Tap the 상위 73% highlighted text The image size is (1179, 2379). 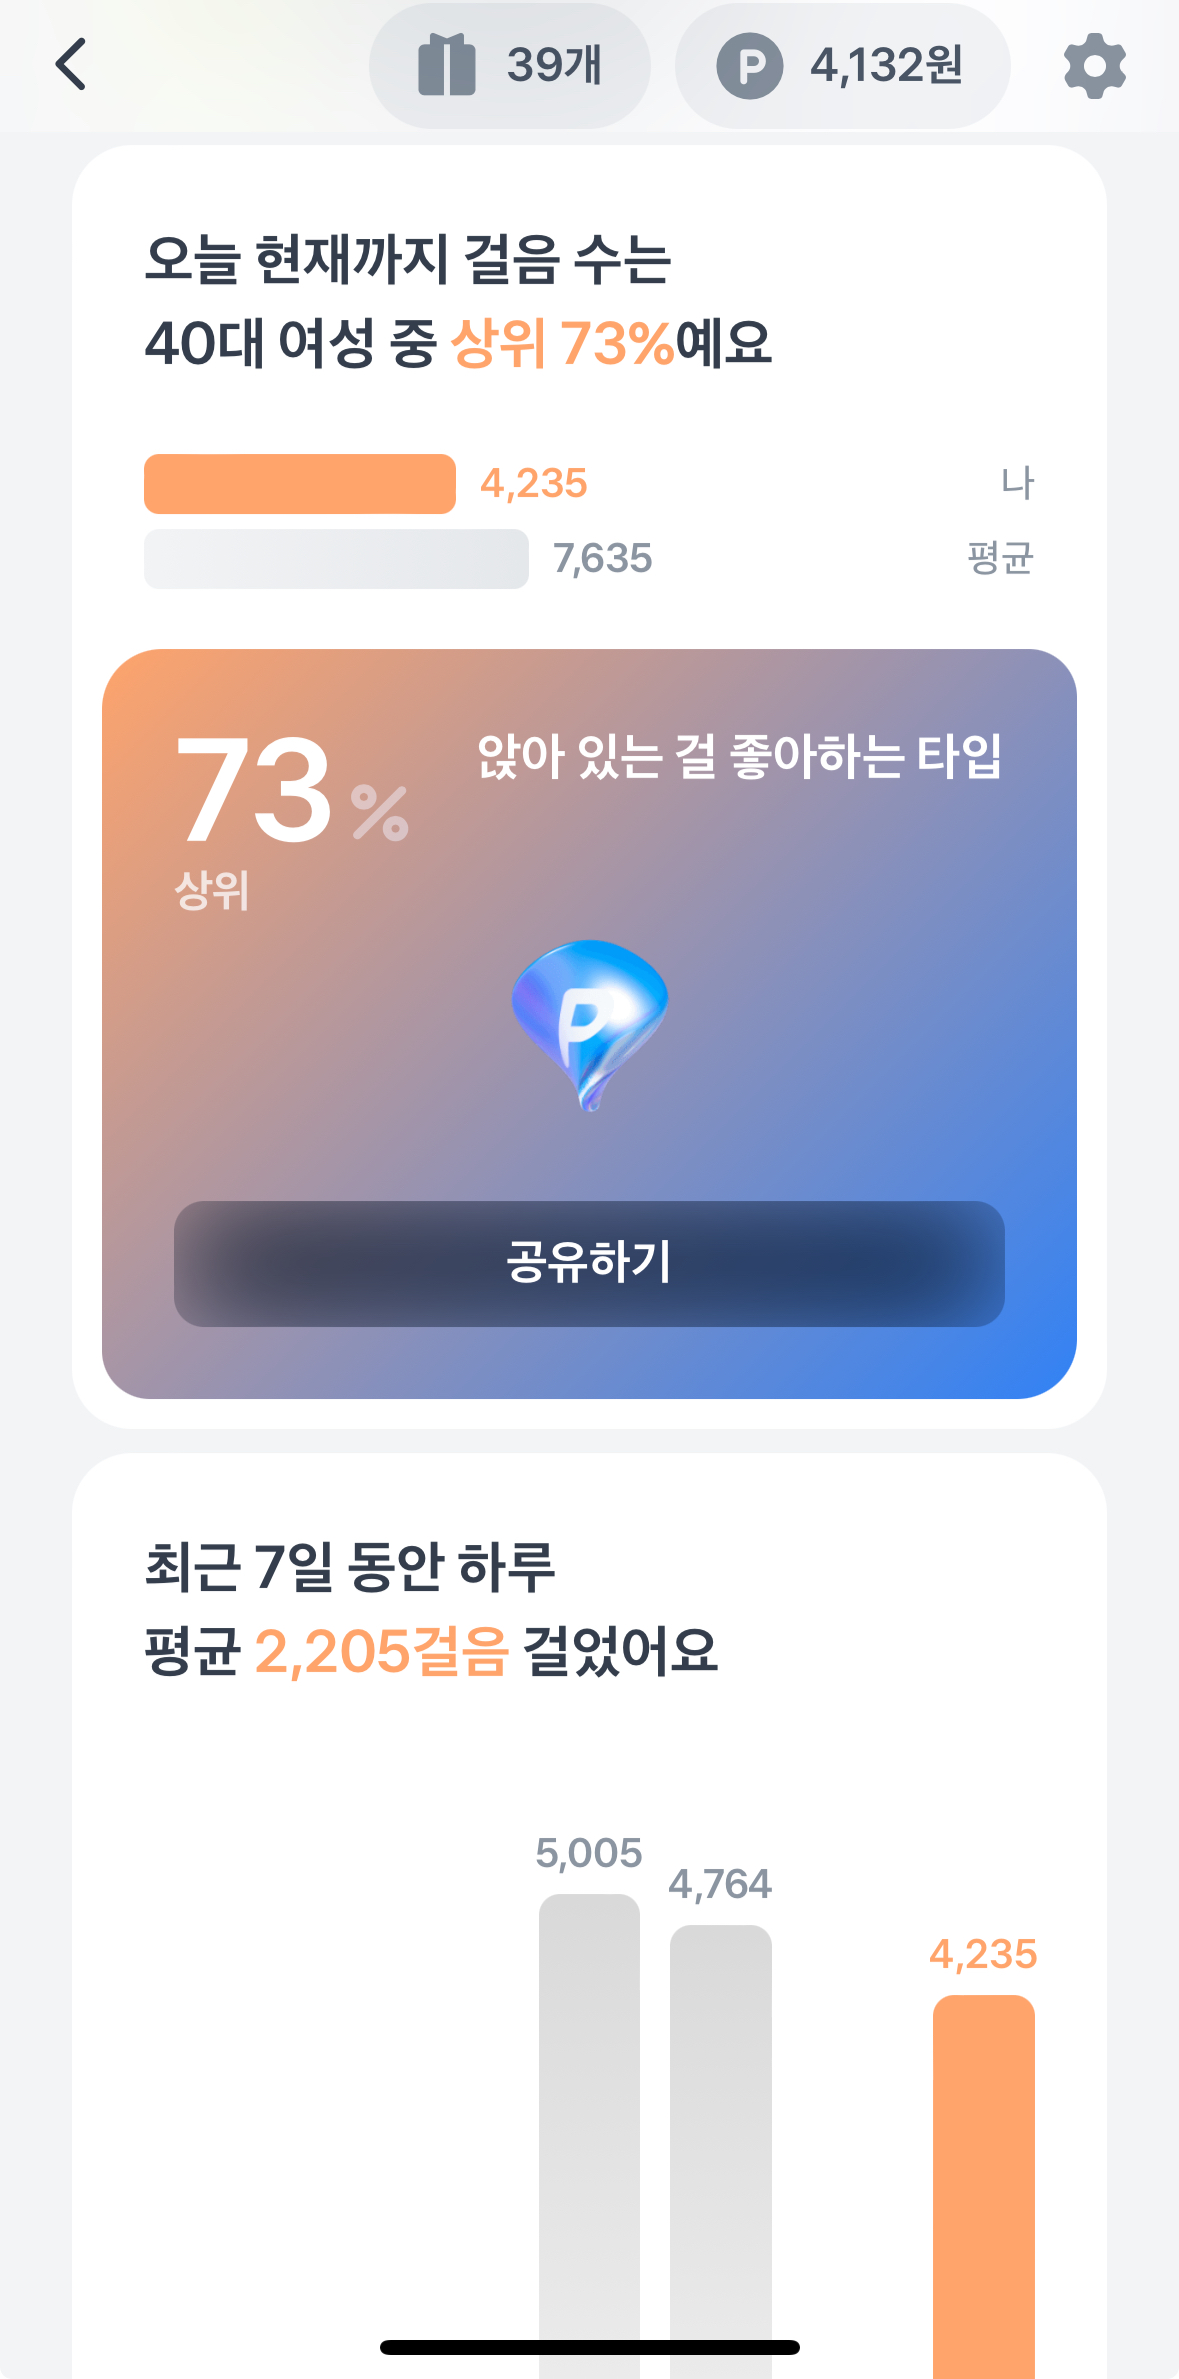[563, 344]
